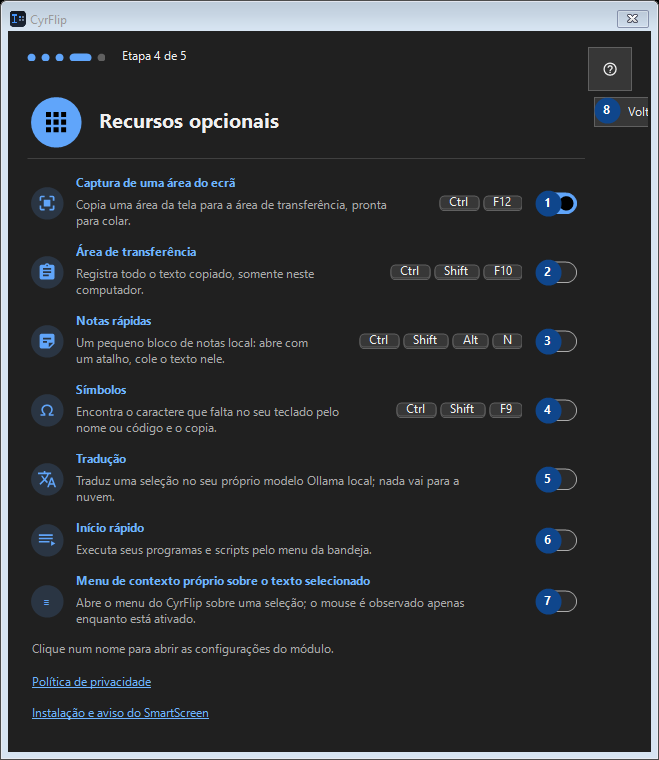Click the F12 shortcut key badge
Viewport: 659px width, 760px height.
click(502, 203)
